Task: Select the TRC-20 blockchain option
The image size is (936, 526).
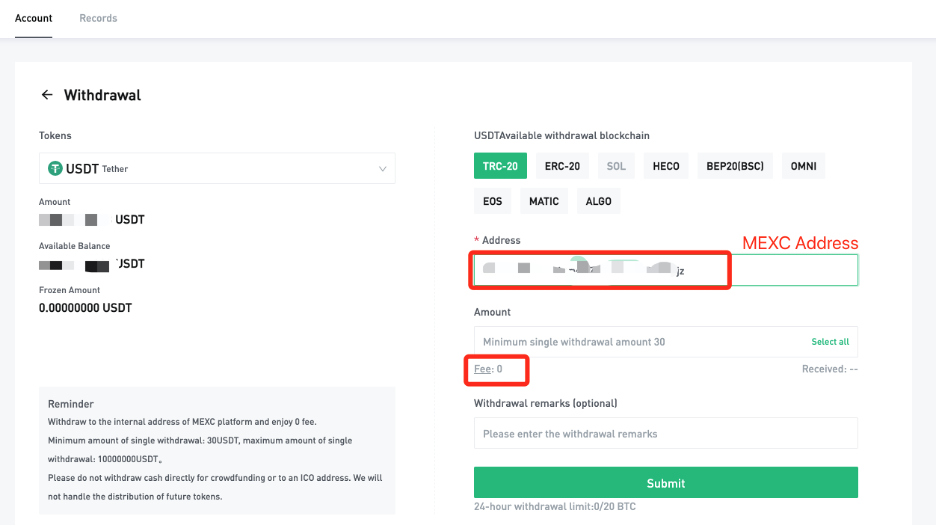Action: coord(500,166)
